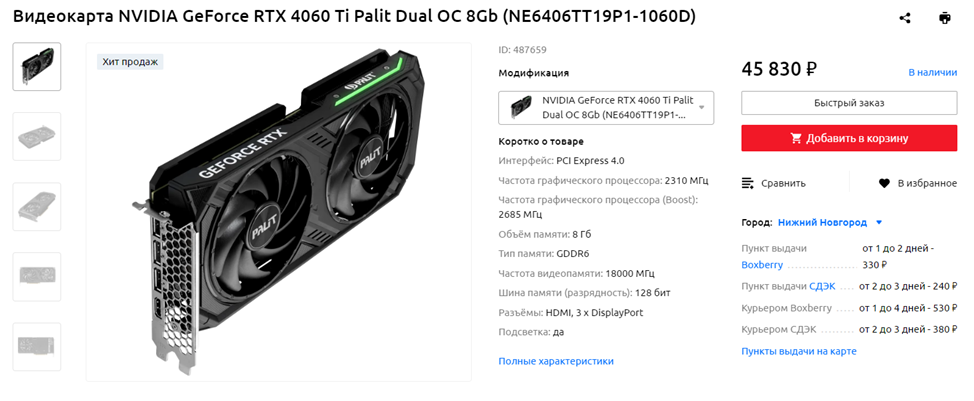Click the compare list icon

pos(748,183)
